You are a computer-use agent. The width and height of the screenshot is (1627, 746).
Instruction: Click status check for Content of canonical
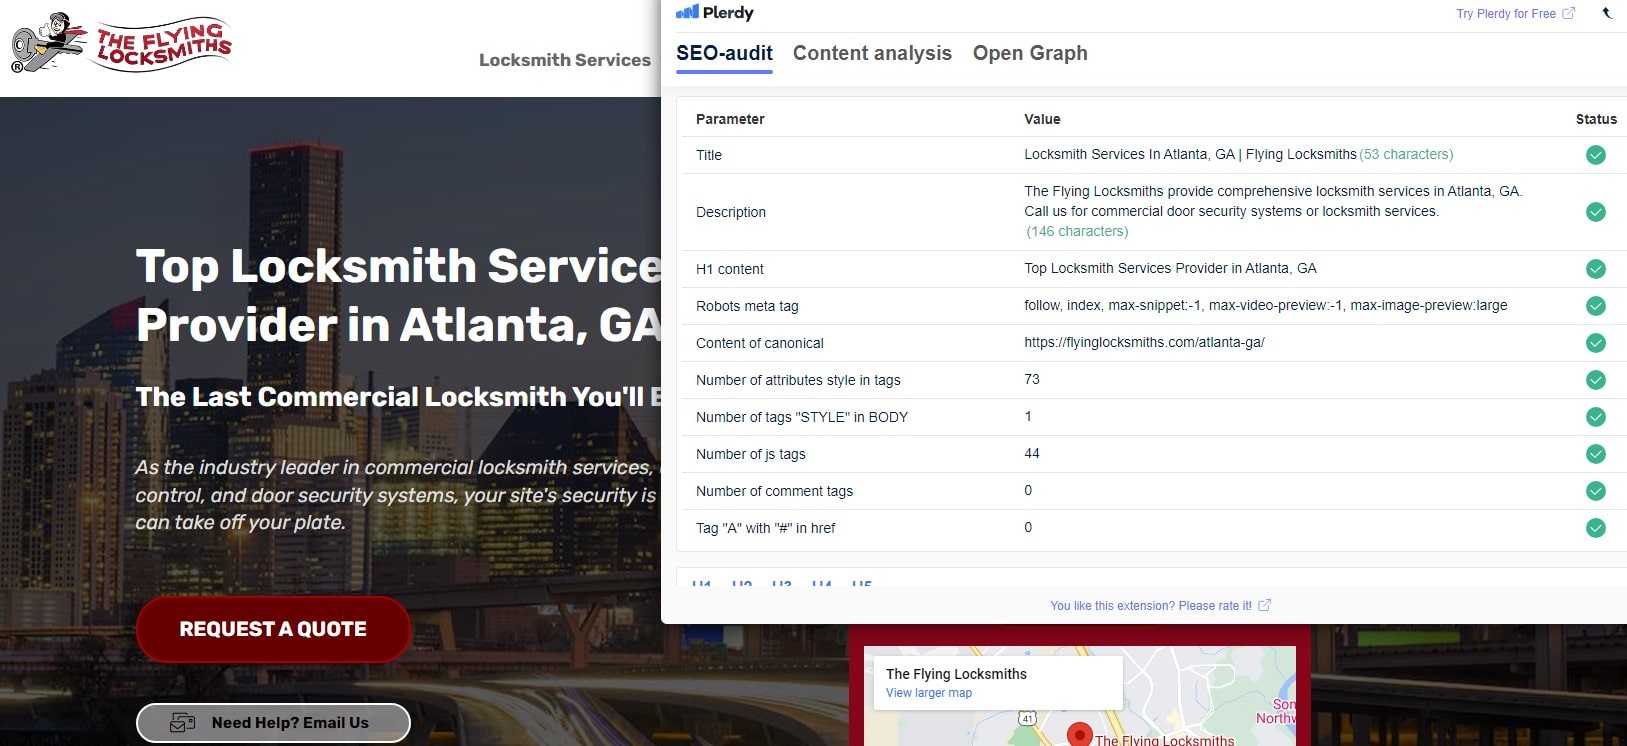[x=1596, y=343]
